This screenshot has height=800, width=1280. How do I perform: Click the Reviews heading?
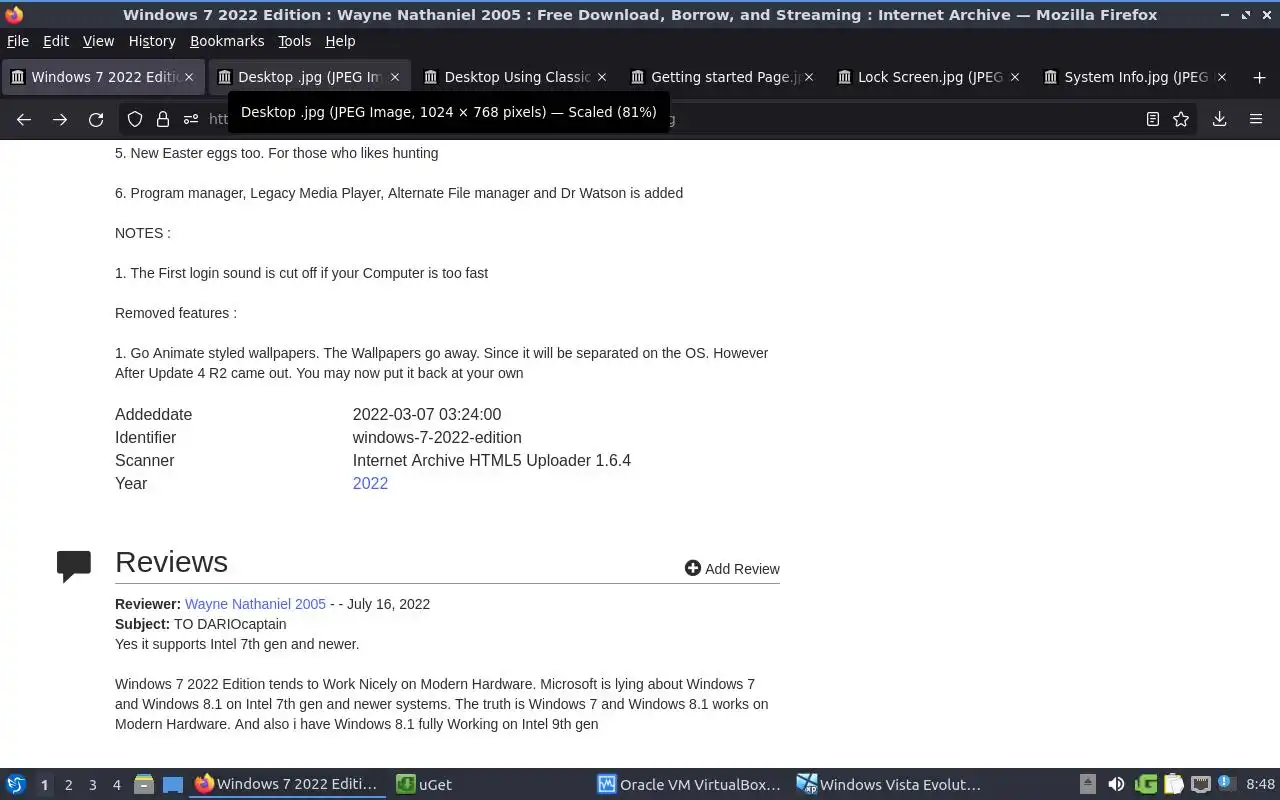coord(171,562)
